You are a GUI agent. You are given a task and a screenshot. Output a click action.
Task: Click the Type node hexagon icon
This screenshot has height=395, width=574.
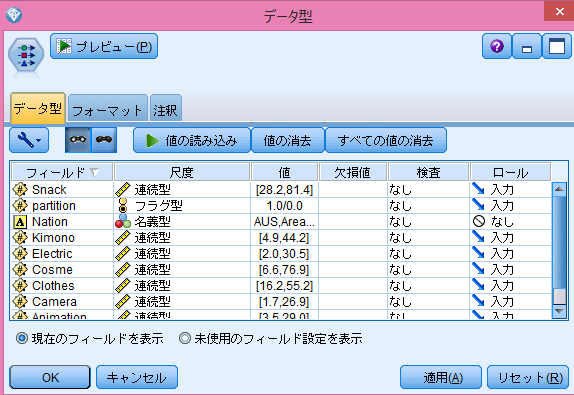(x=26, y=55)
